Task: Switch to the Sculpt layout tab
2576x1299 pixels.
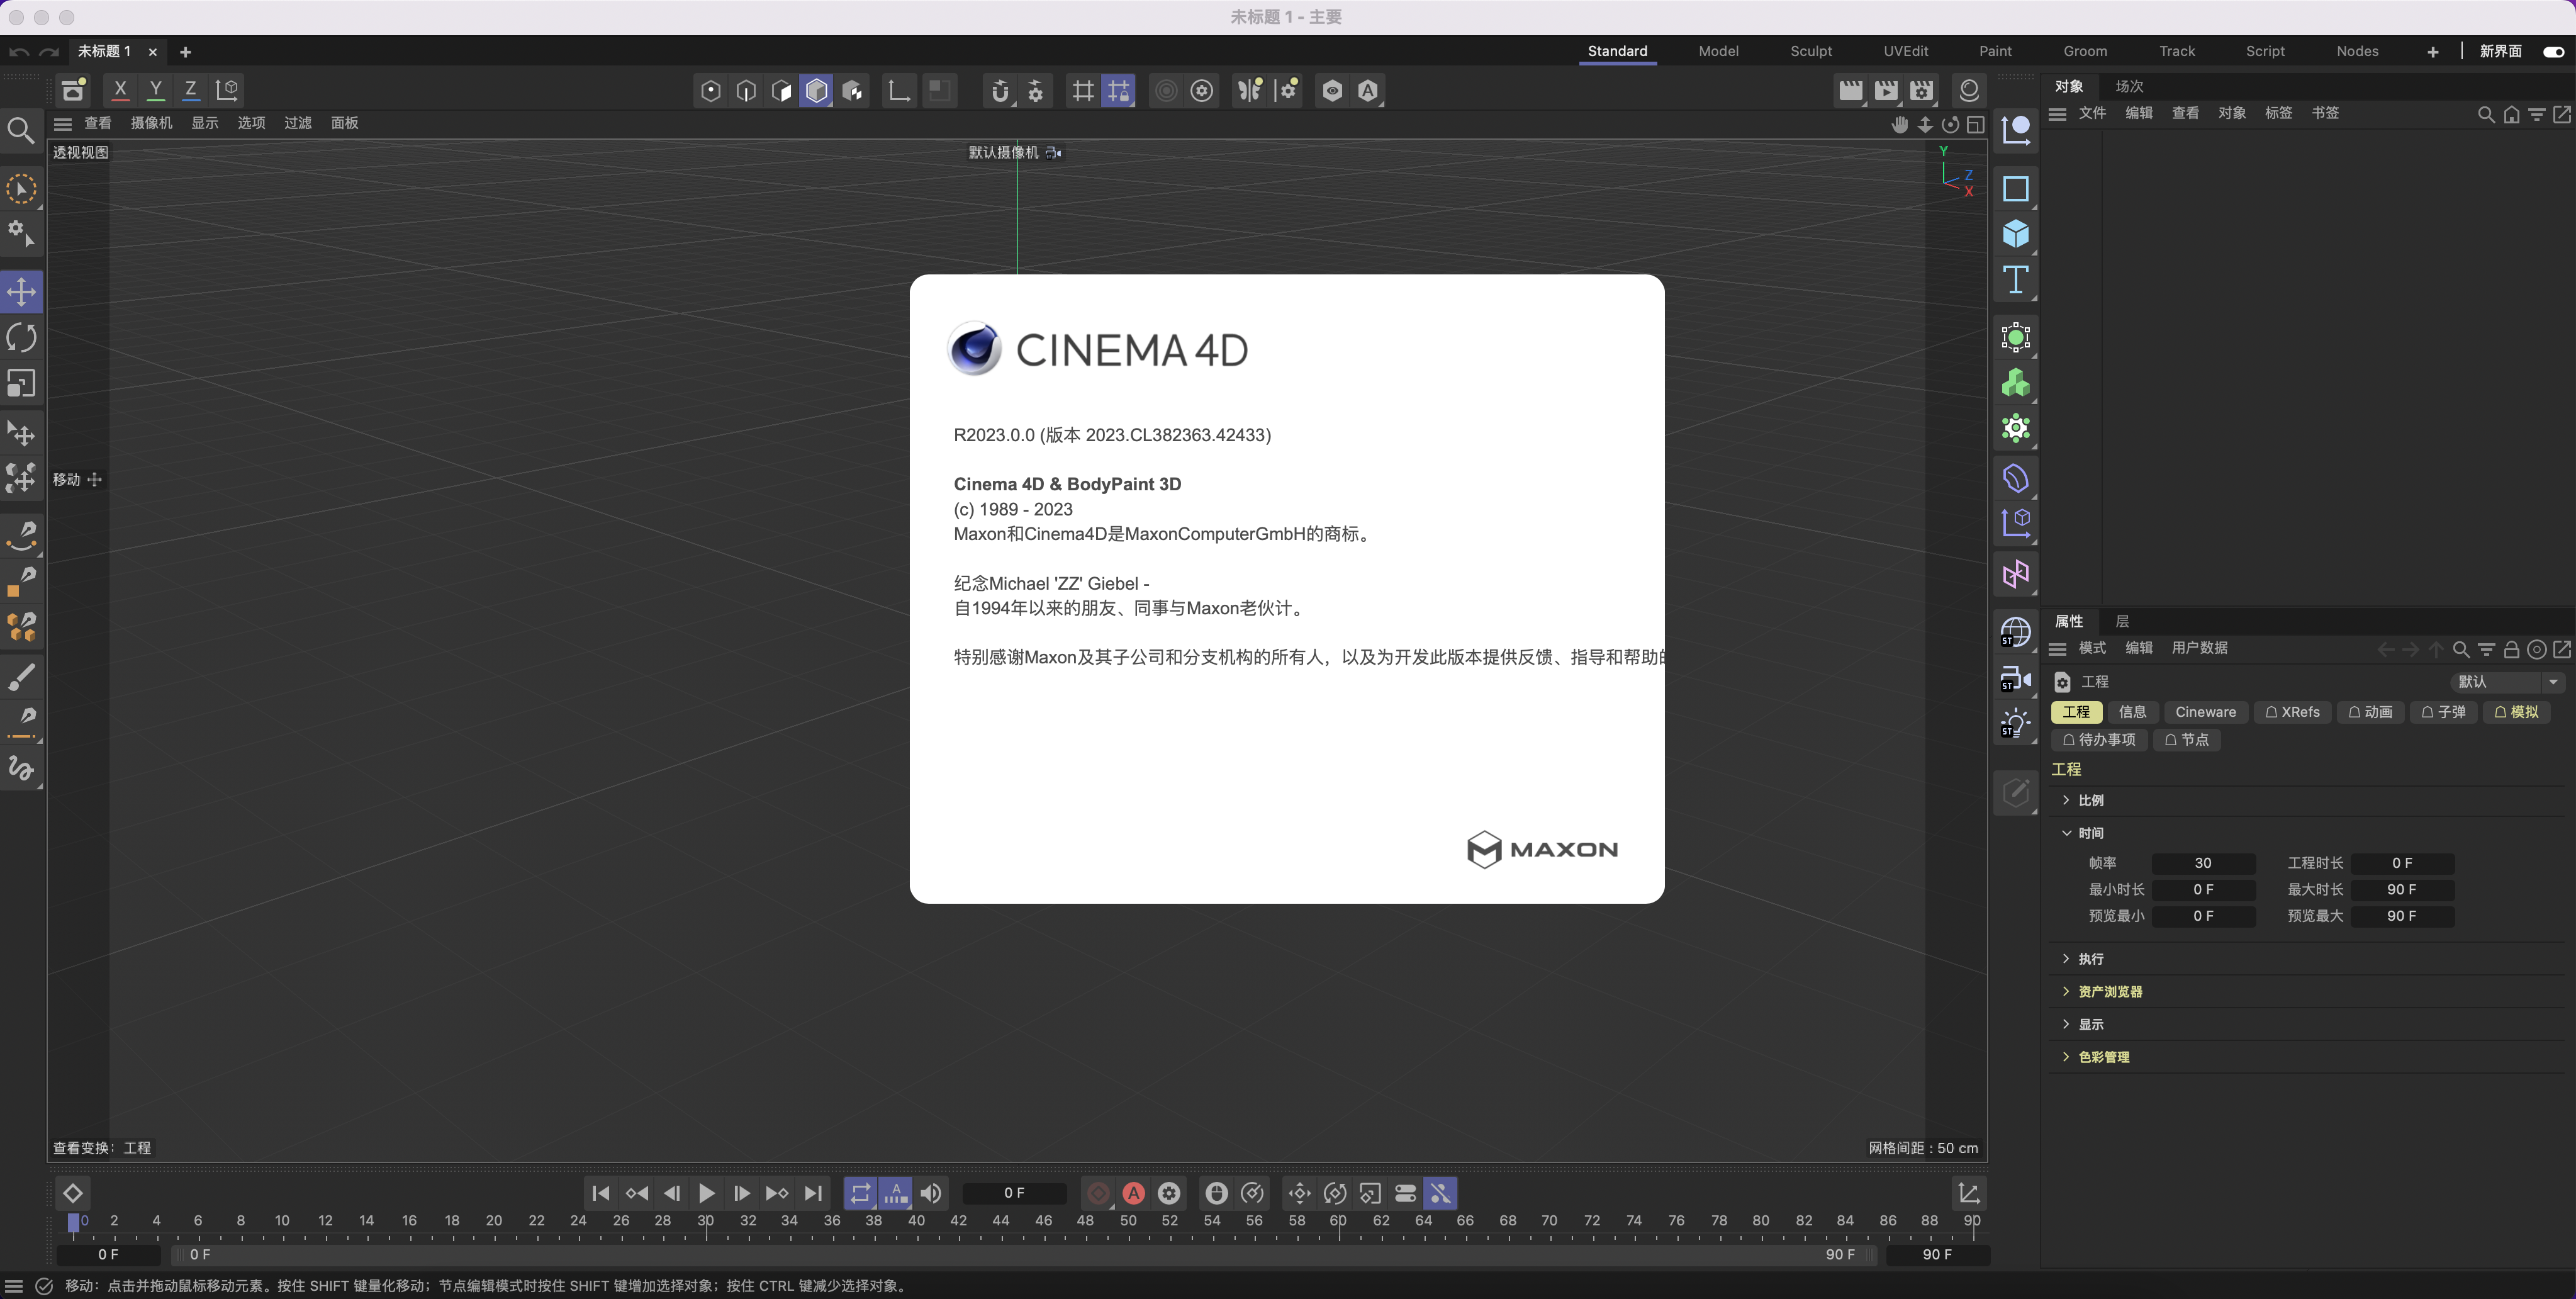Action: [x=1810, y=51]
